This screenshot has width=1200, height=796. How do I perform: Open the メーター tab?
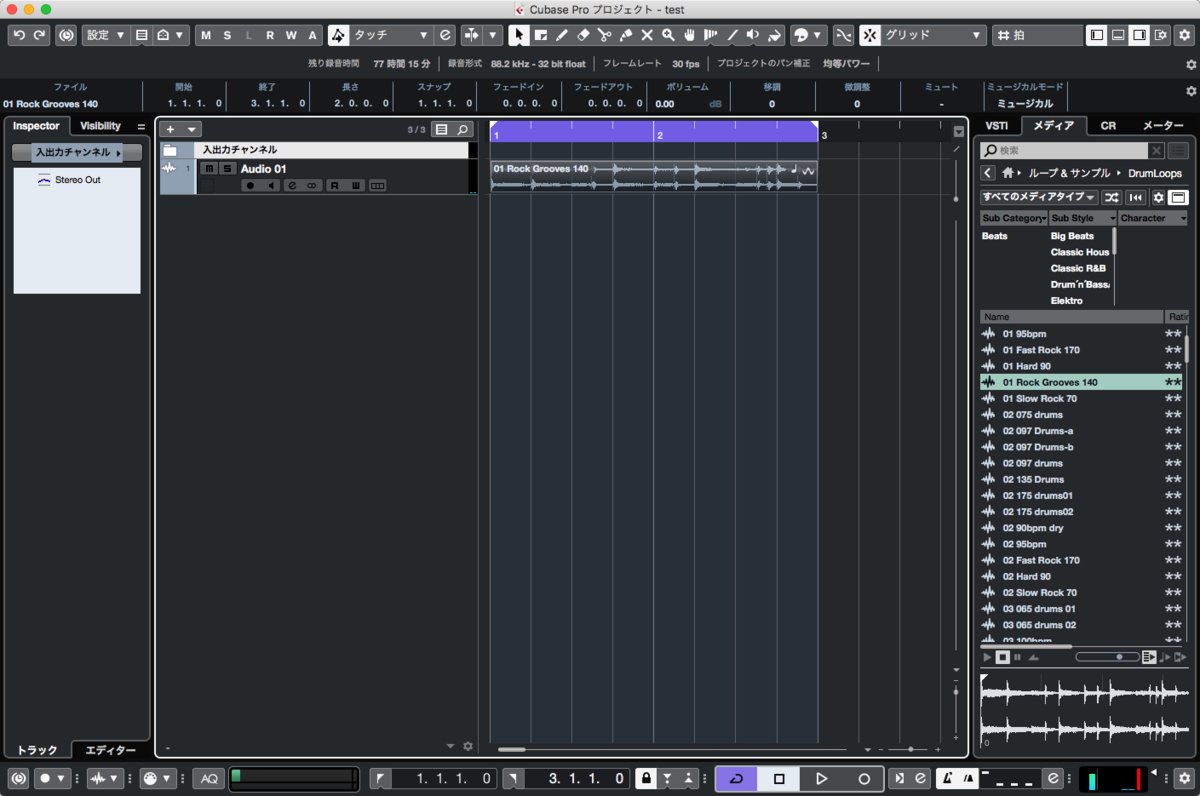pos(1163,126)
